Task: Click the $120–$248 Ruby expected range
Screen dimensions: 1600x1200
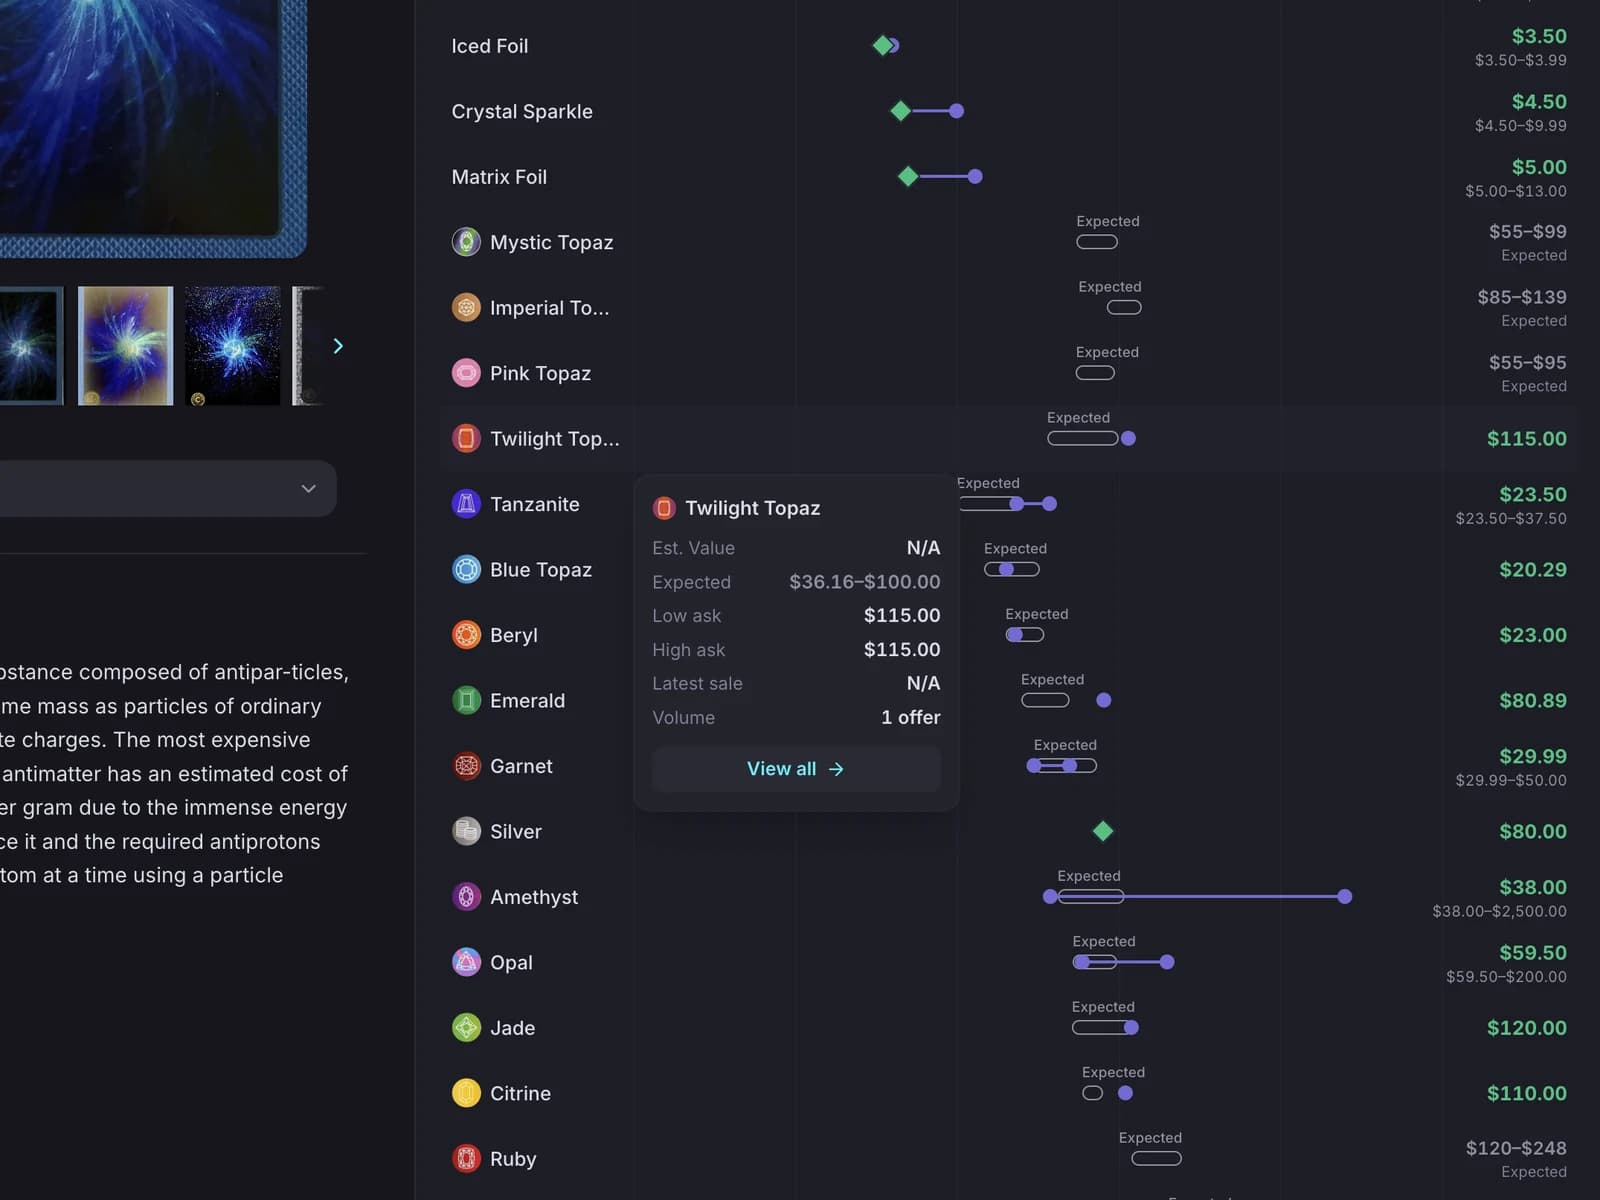Action: click(1516, 1148)
